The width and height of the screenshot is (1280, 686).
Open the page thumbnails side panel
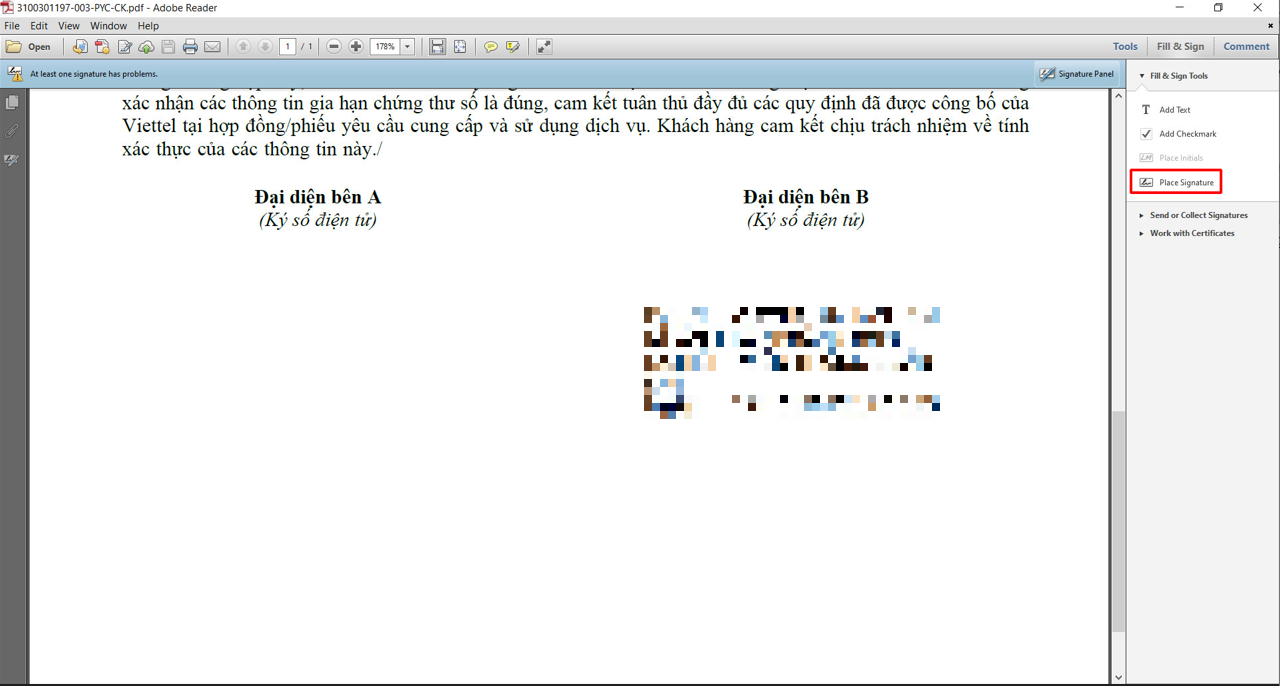click(x=12, y=103)
